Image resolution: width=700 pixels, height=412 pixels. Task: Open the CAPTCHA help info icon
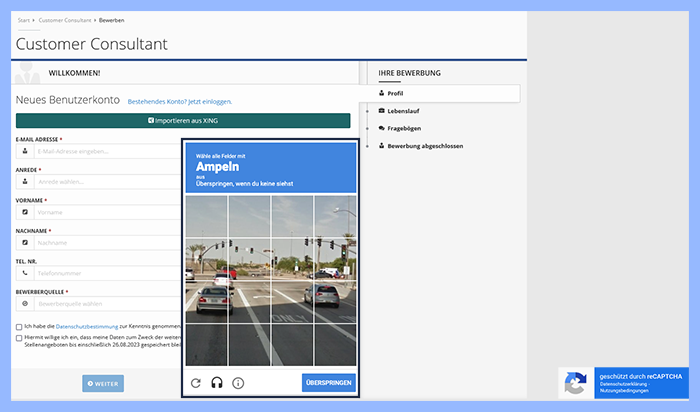pyautogui.click(x=238, y=383)
